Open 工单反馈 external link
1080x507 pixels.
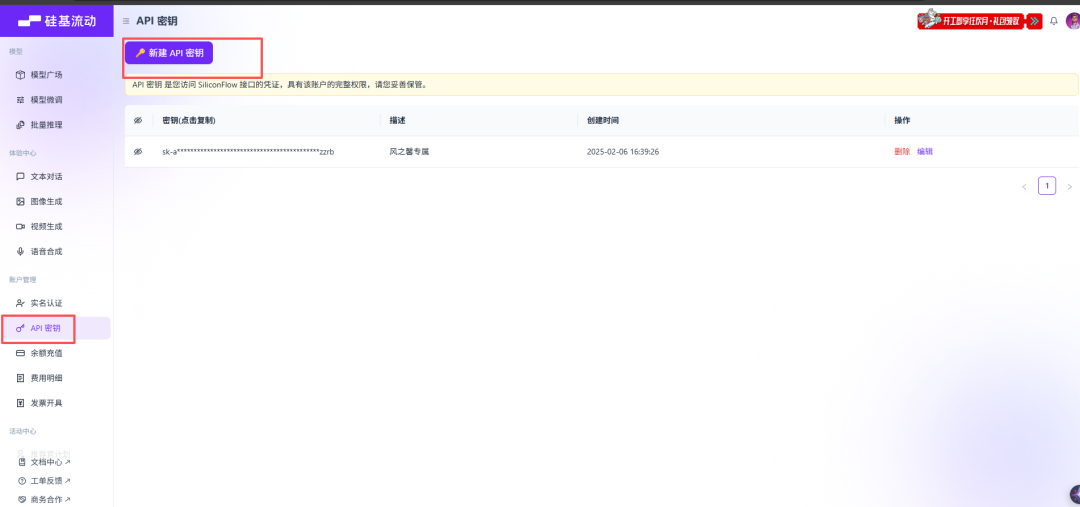46,481
